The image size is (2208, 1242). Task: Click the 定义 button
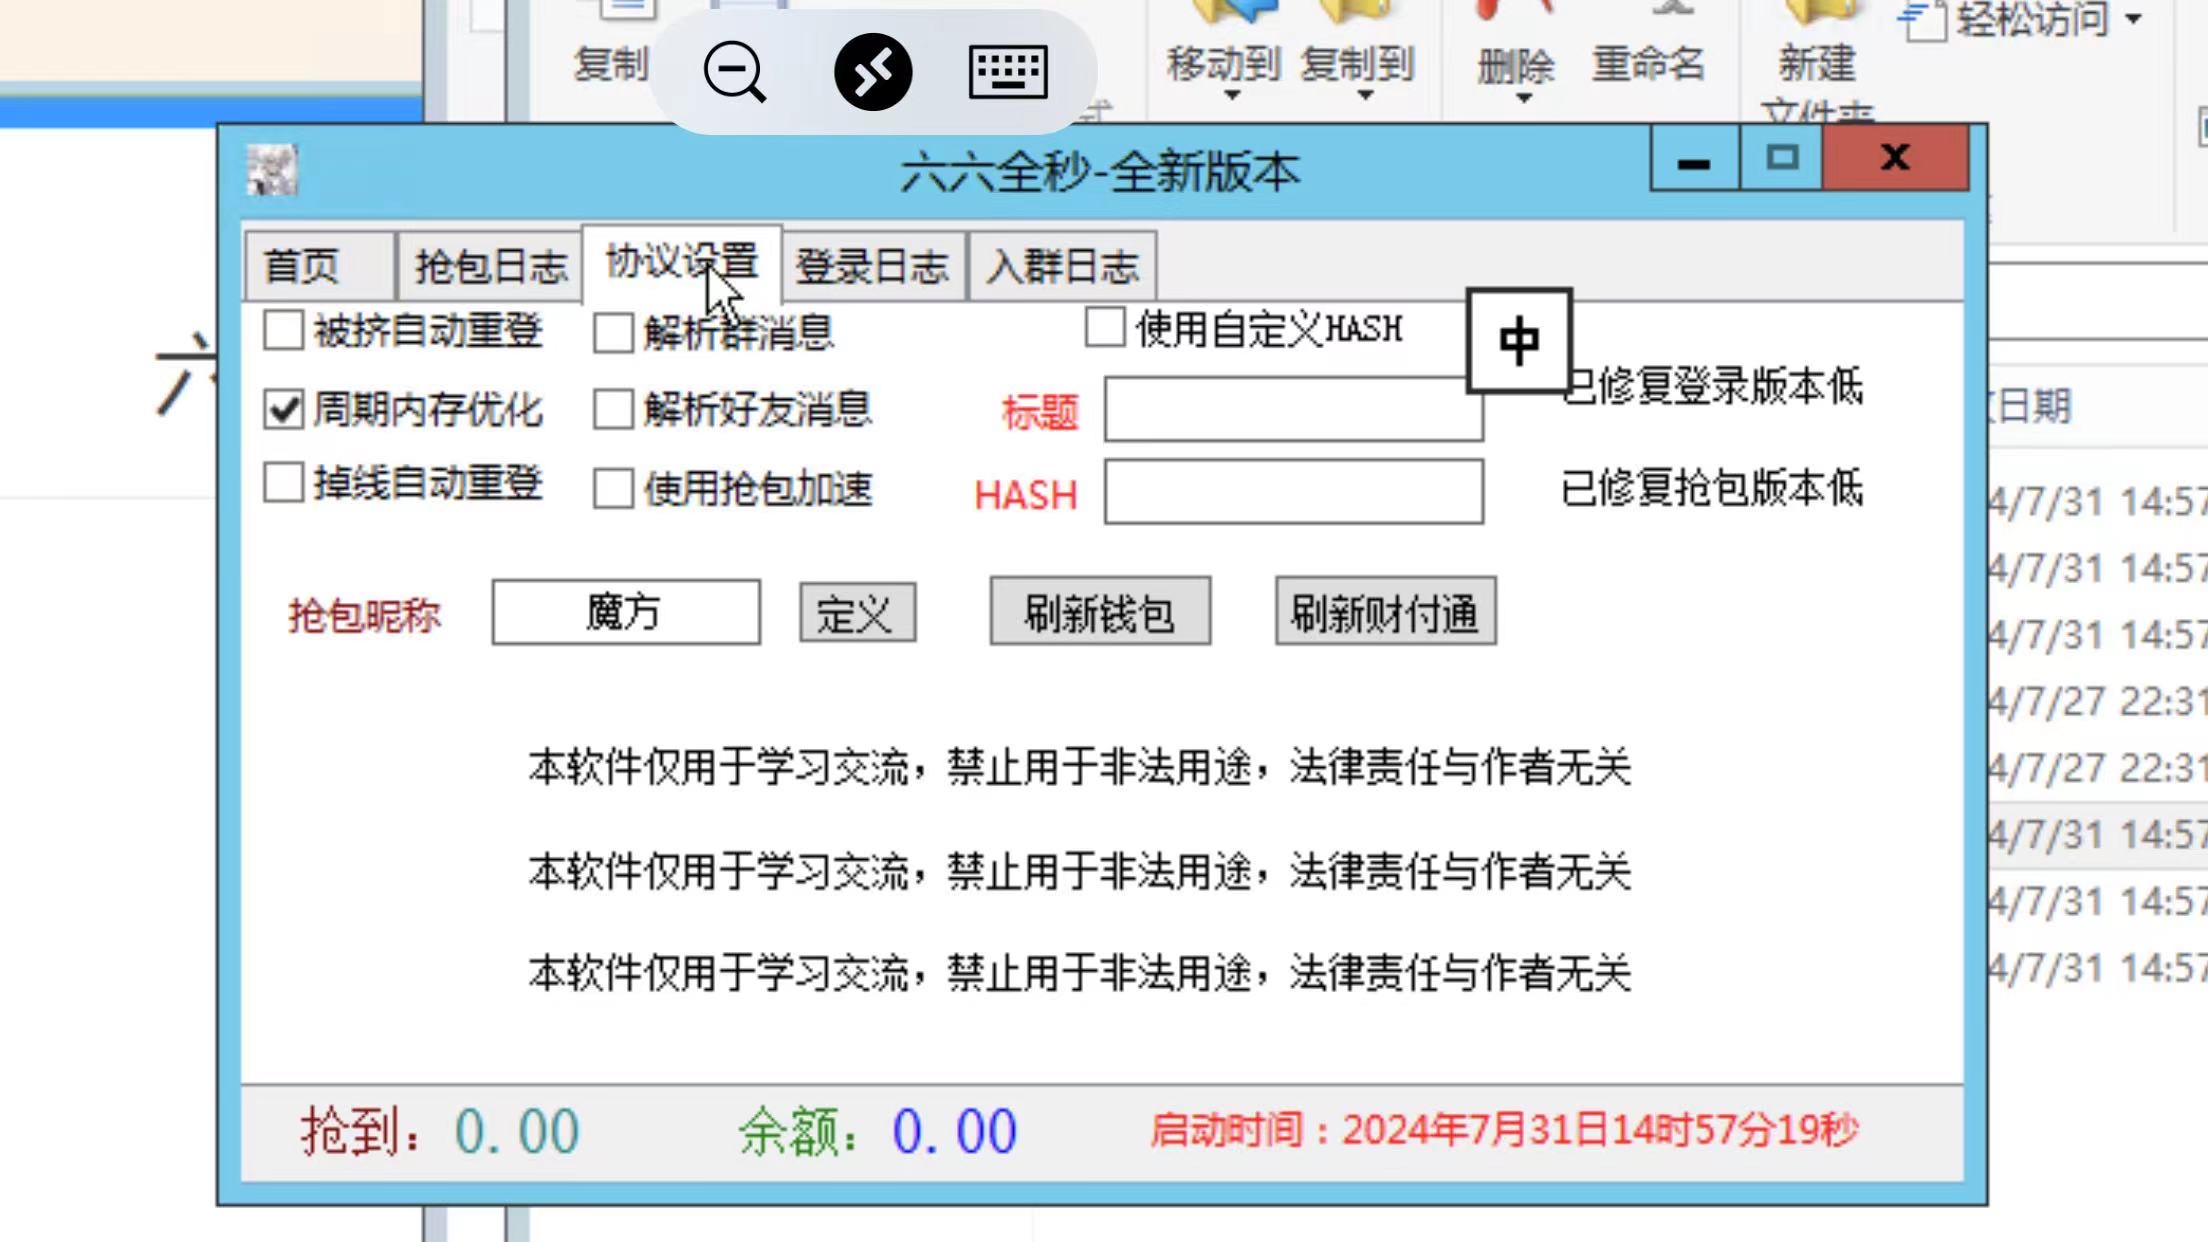tap(857, 612)
